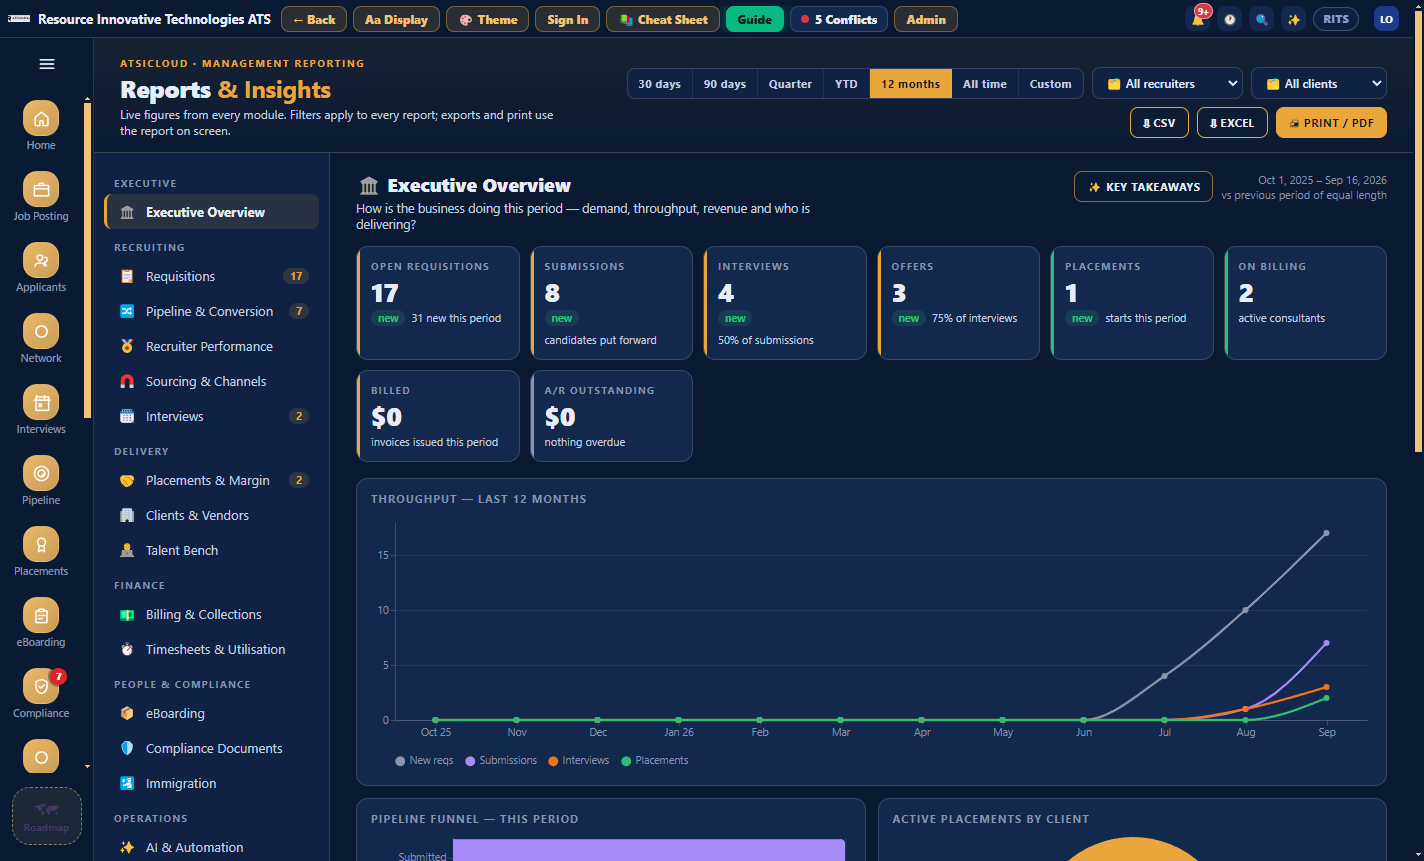Open Compliance with the 7 badge
The image size is (1424, 861).
[41, 687]
